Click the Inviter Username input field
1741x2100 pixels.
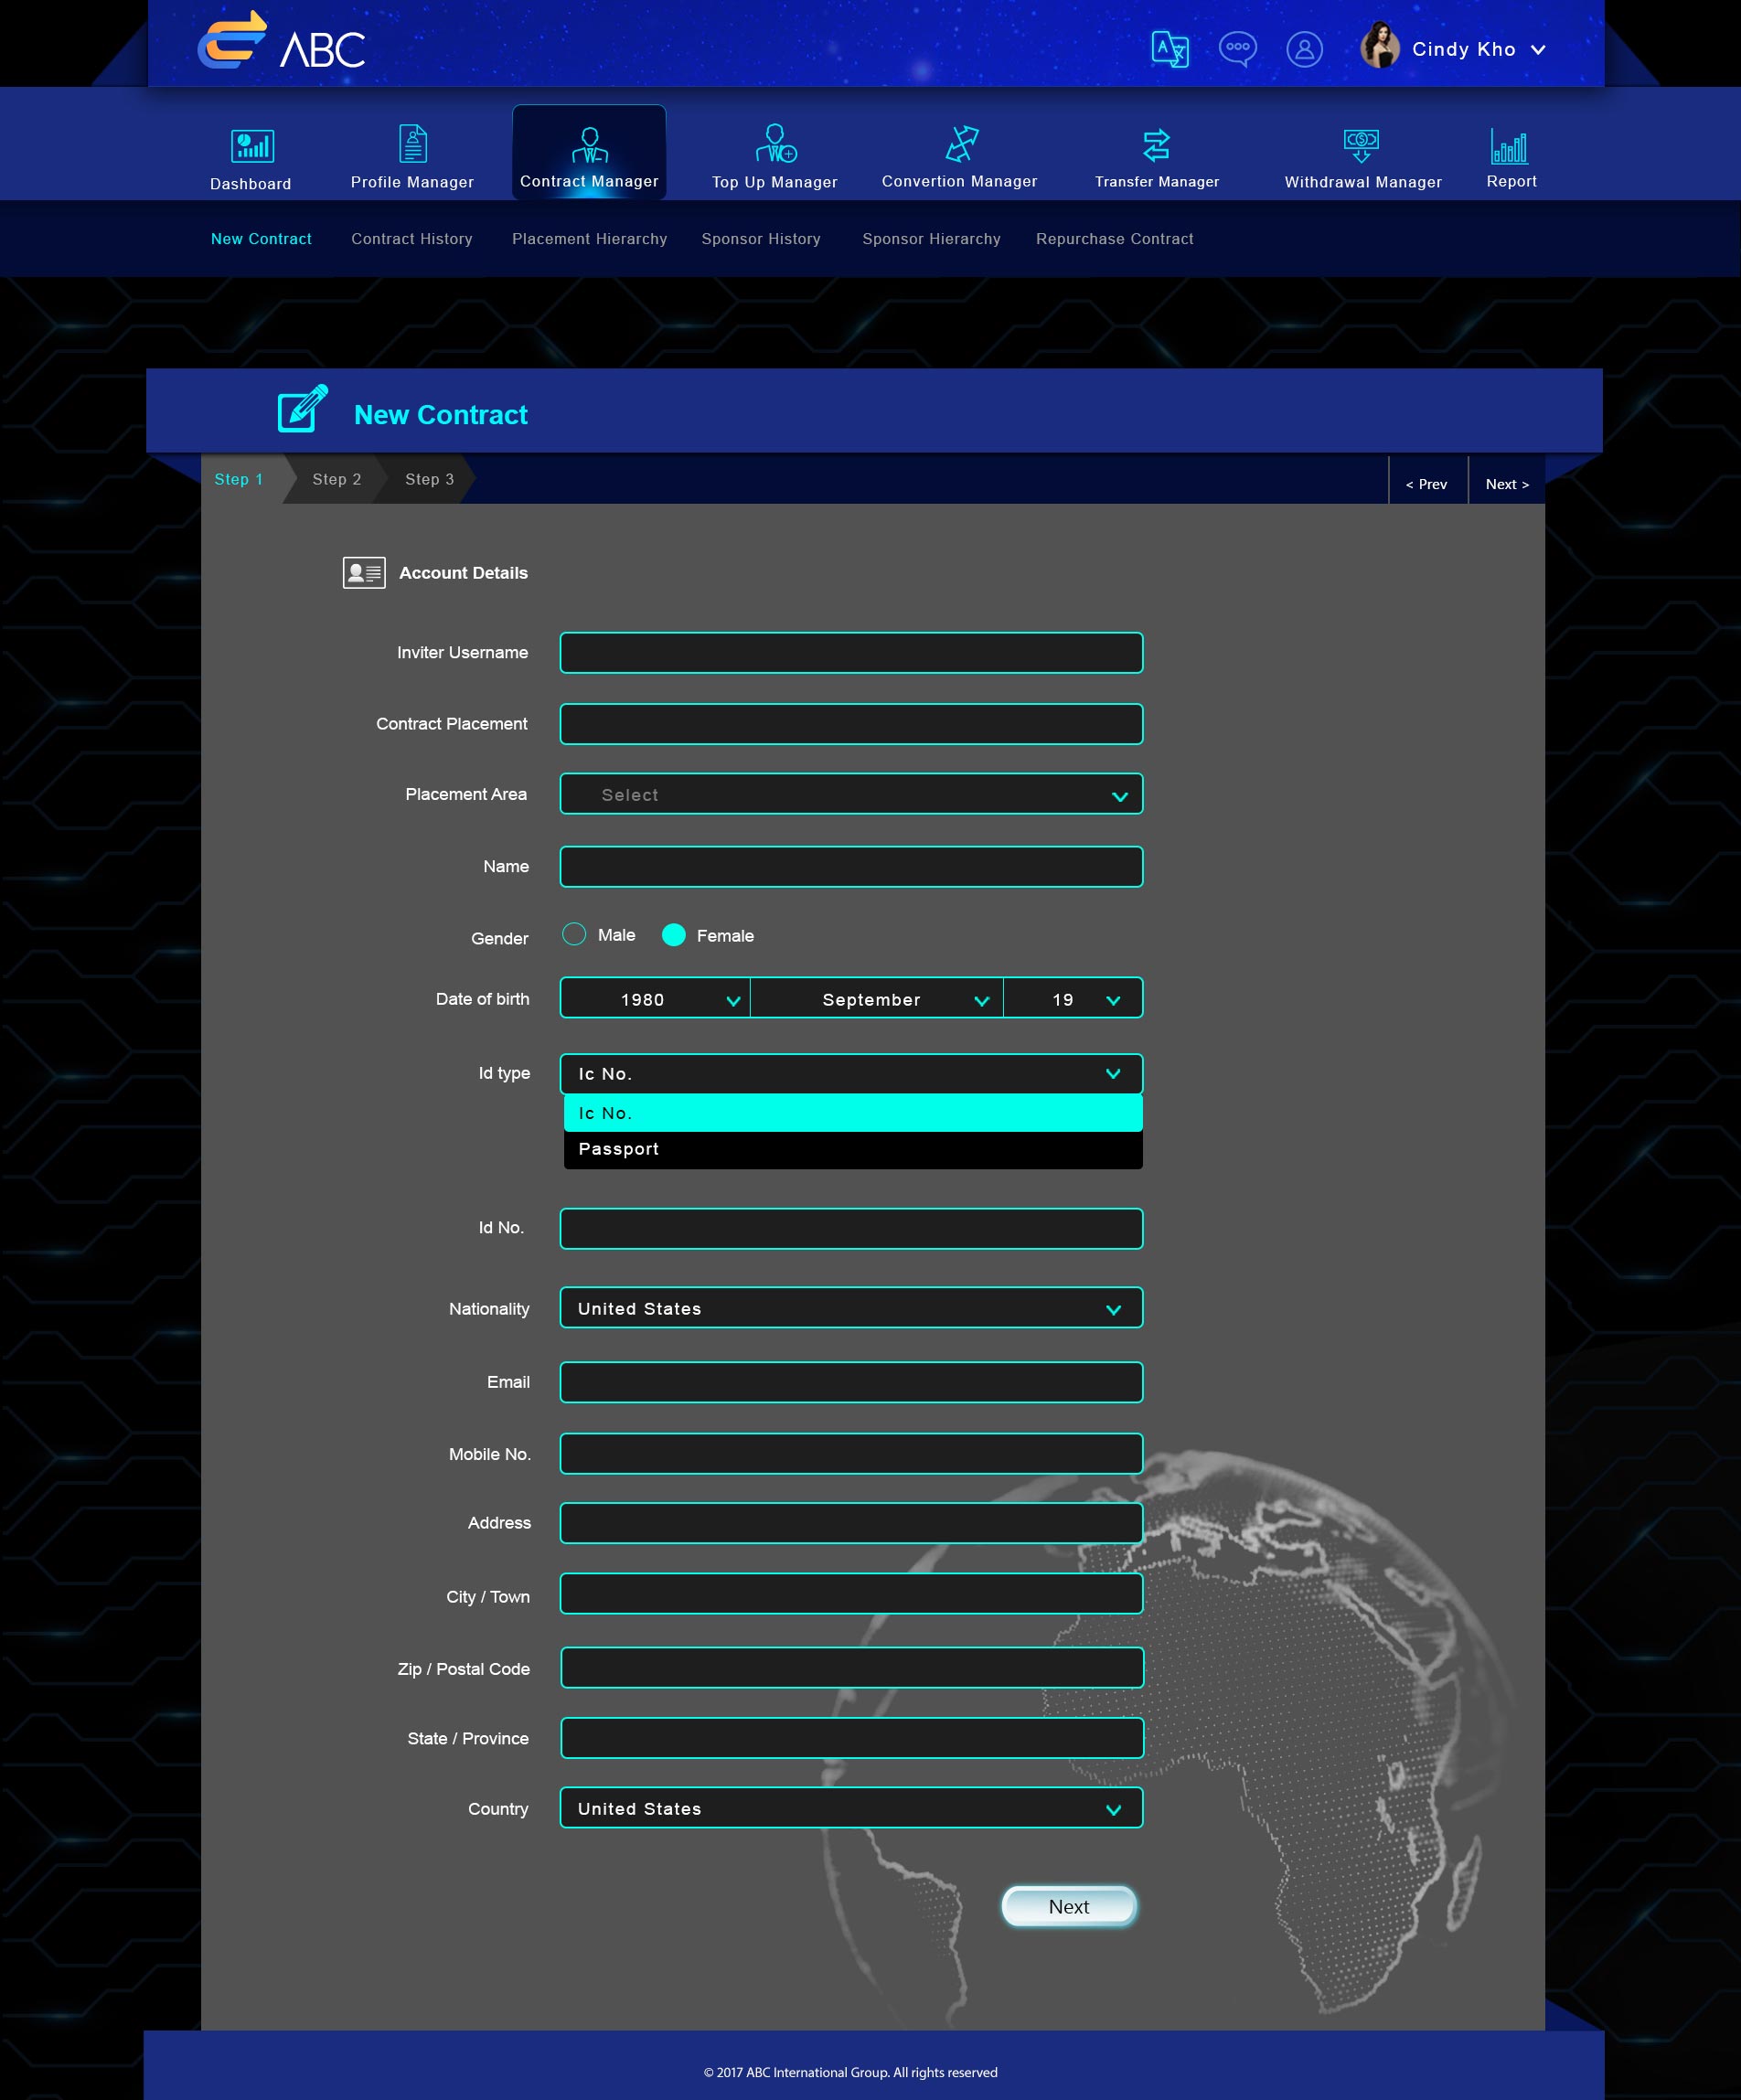[851, 653]
